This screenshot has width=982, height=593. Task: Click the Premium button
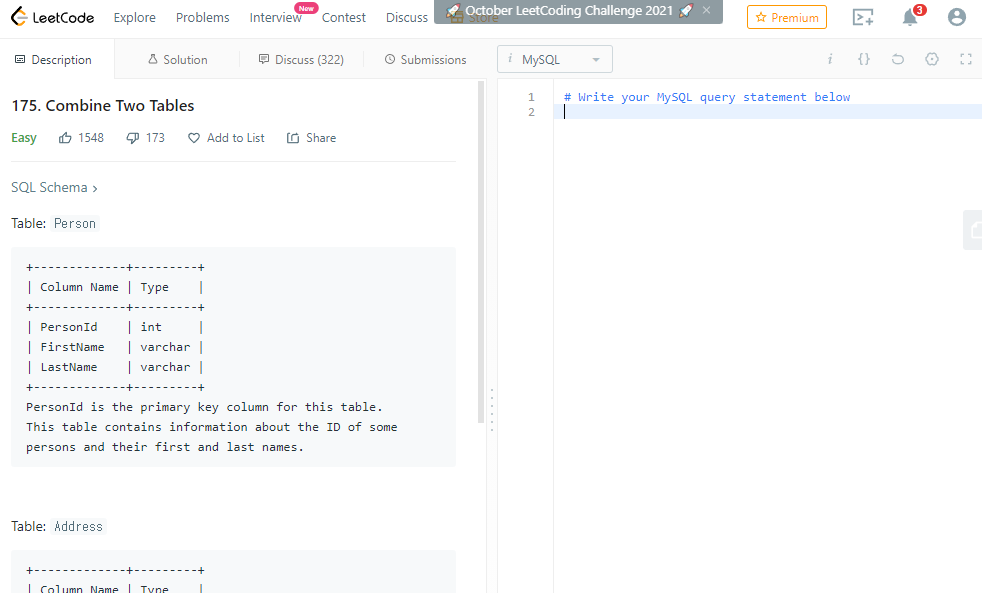pos(787,18)
